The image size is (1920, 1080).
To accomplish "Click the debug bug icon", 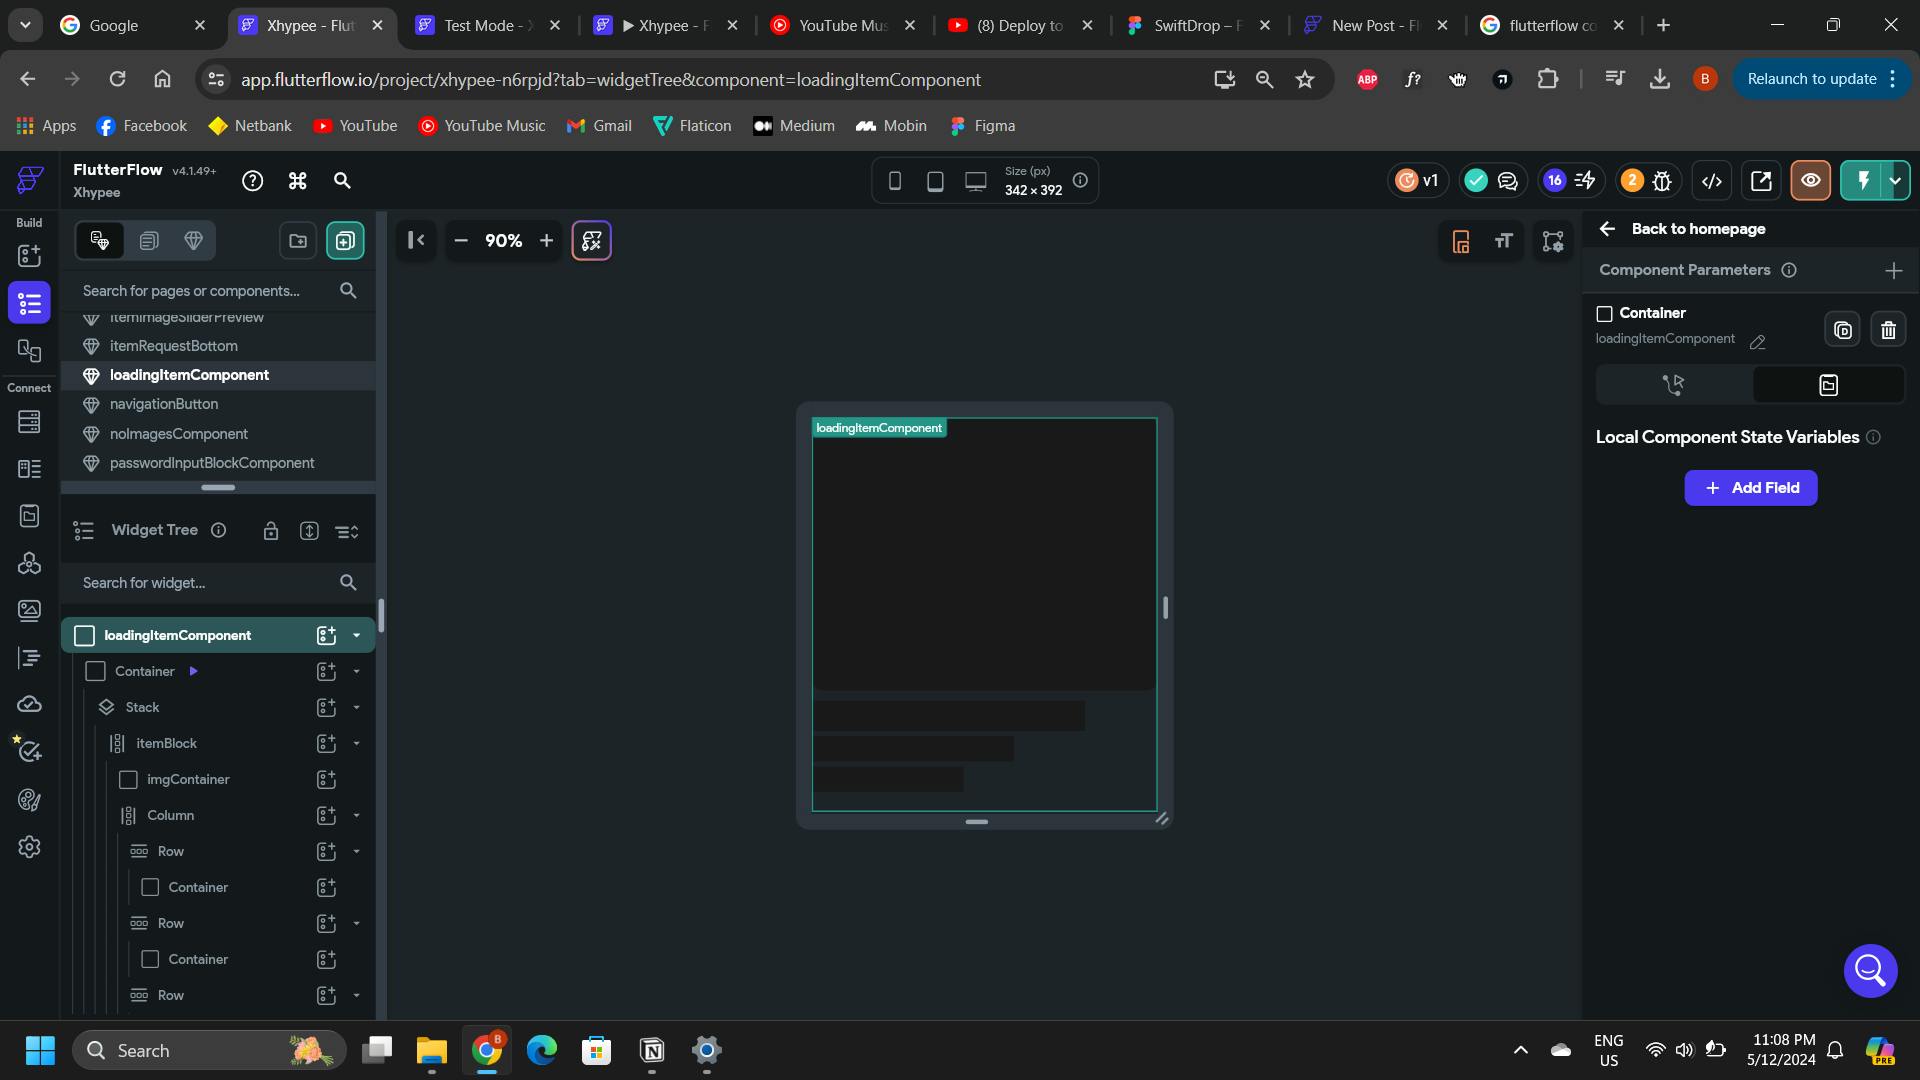I will tap(1662, 181).
